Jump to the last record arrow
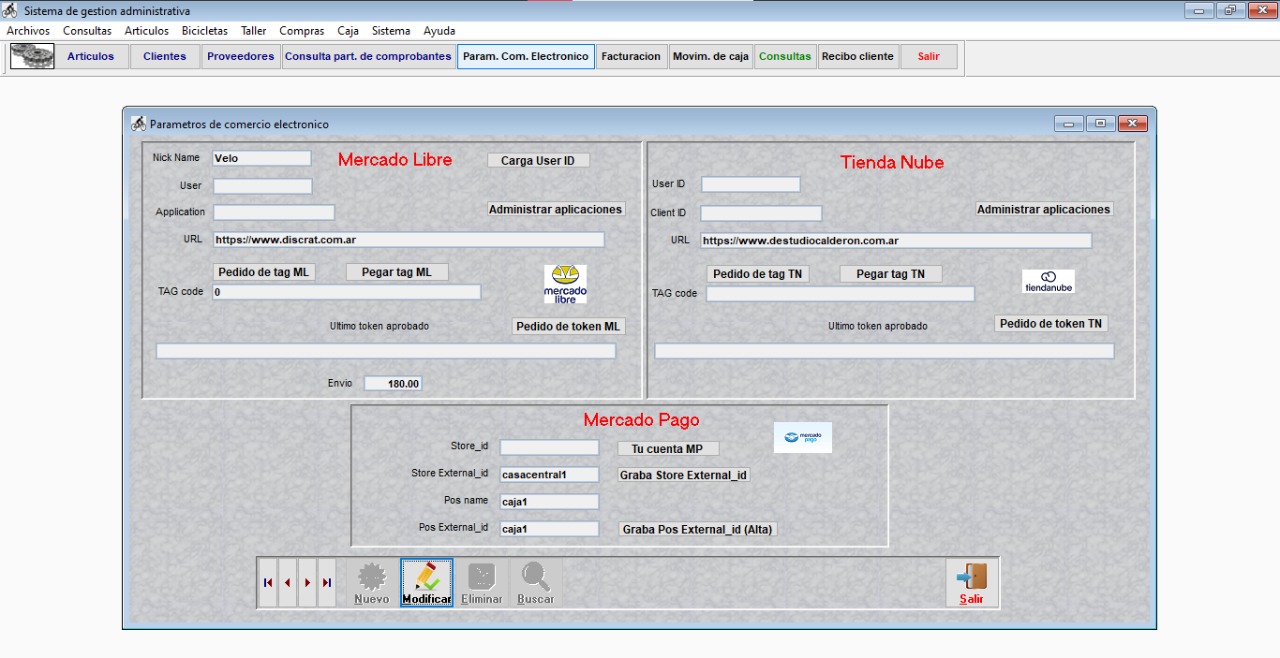 click(x=326, y=583)
